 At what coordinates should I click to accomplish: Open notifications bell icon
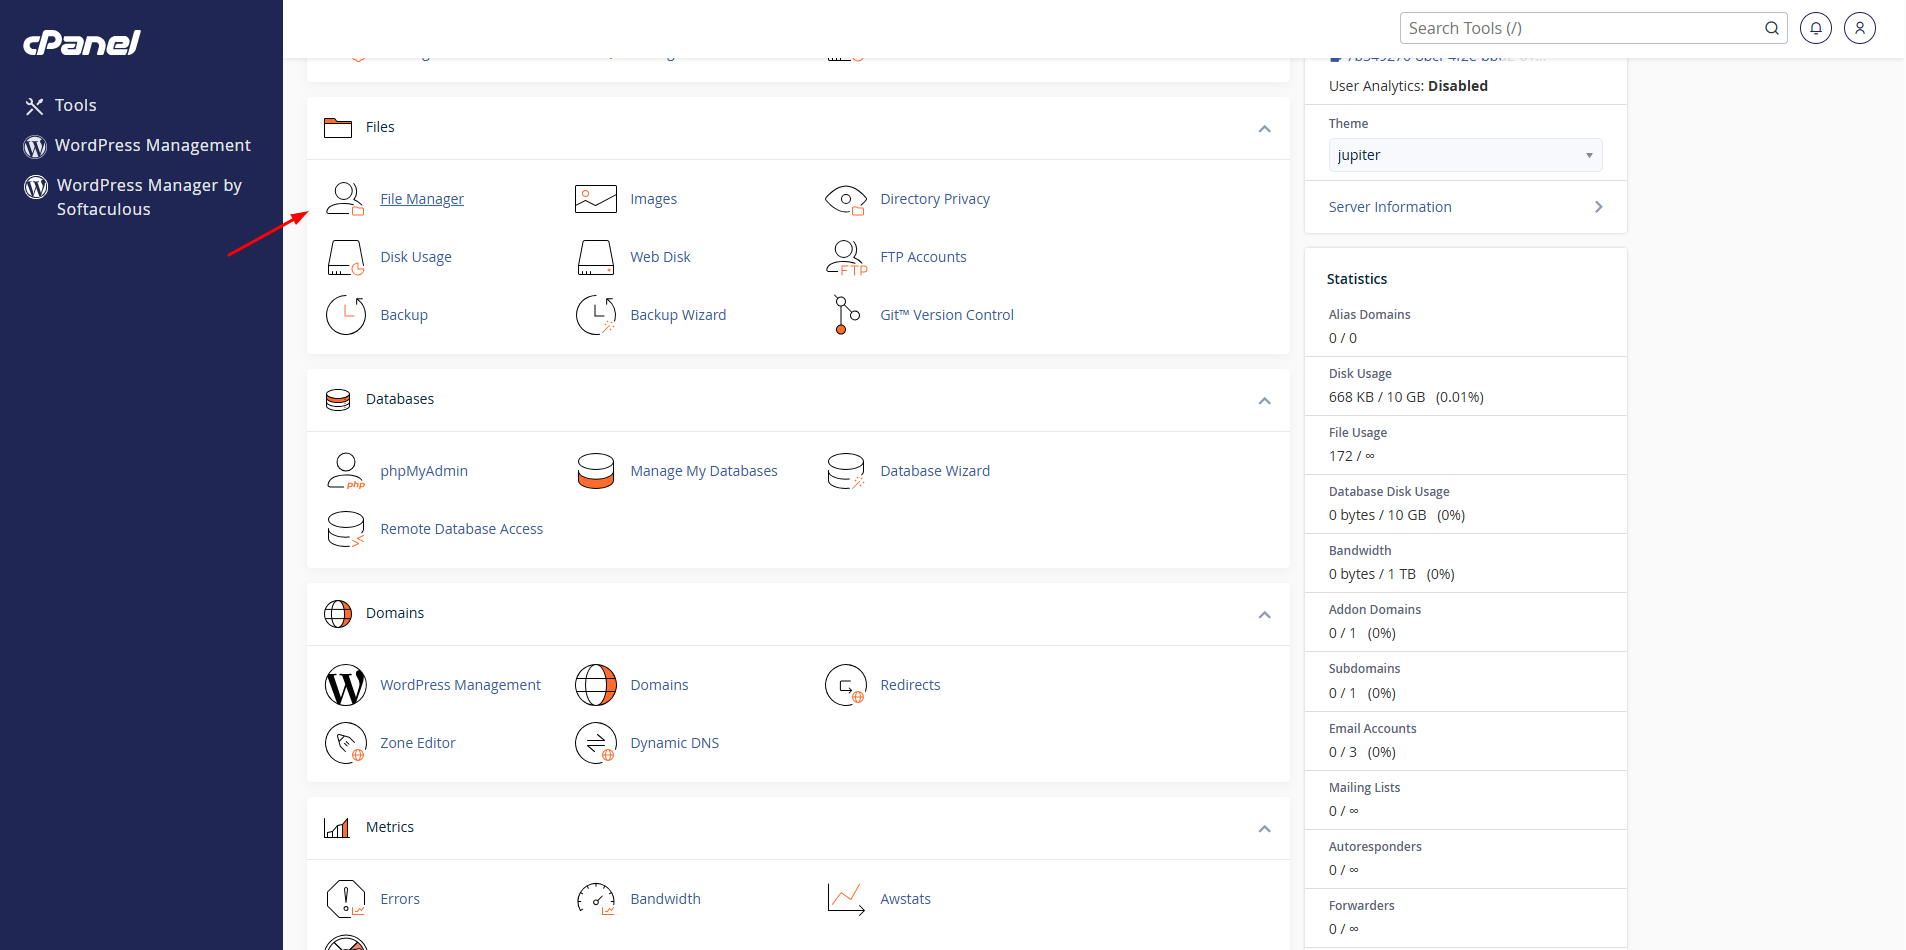click(1816, 28)
